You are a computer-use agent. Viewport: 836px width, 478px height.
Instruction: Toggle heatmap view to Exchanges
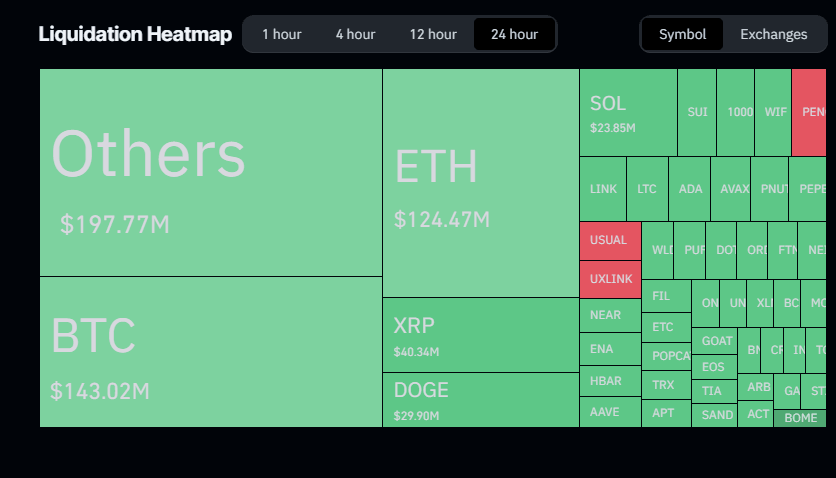pos(773,34)
